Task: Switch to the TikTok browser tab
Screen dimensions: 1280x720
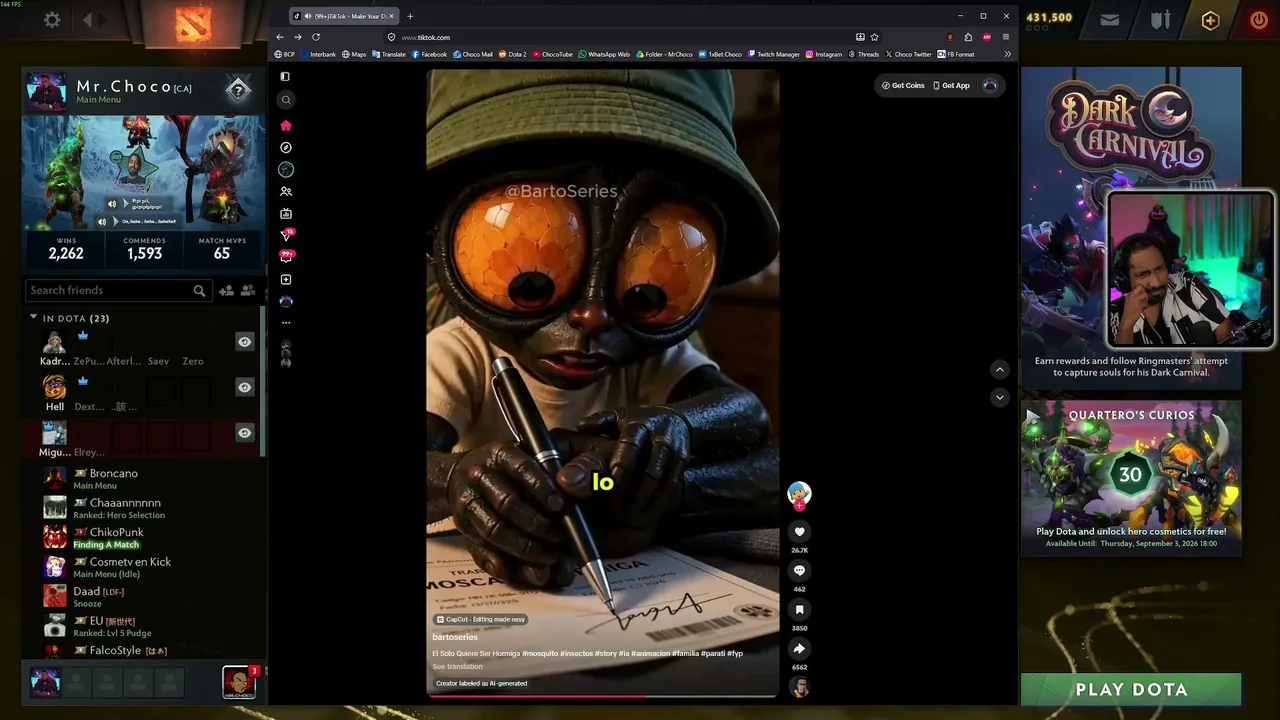Action: click(343, 16)
